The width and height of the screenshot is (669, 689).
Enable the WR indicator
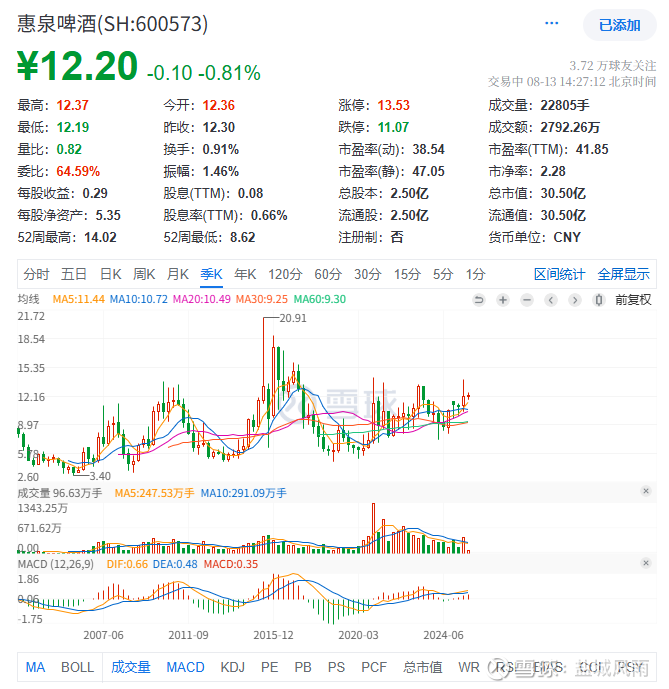click(x=469, y=667)
